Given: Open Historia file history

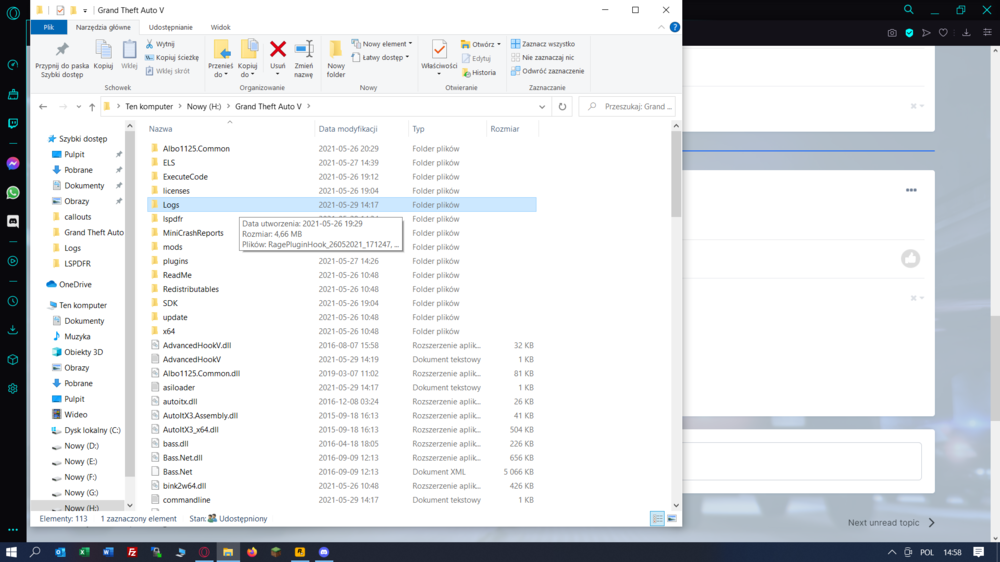Looking at the screenshot, I should pos(479,73).
